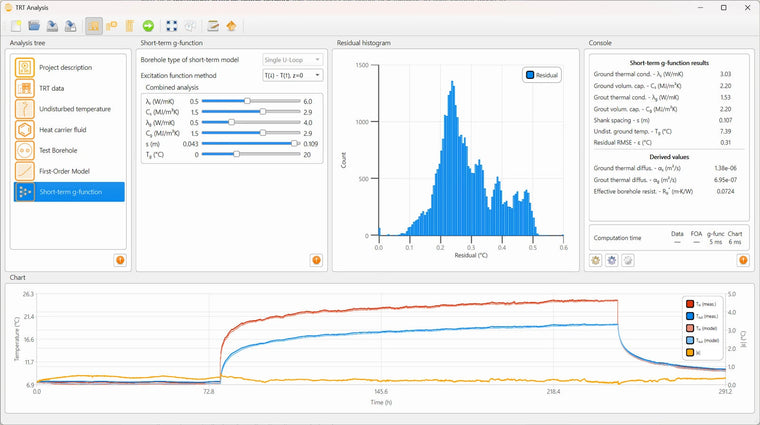Click the Undisturbed temperature icon
Viewport: 760px width, 425px height.
coord(24,109)
